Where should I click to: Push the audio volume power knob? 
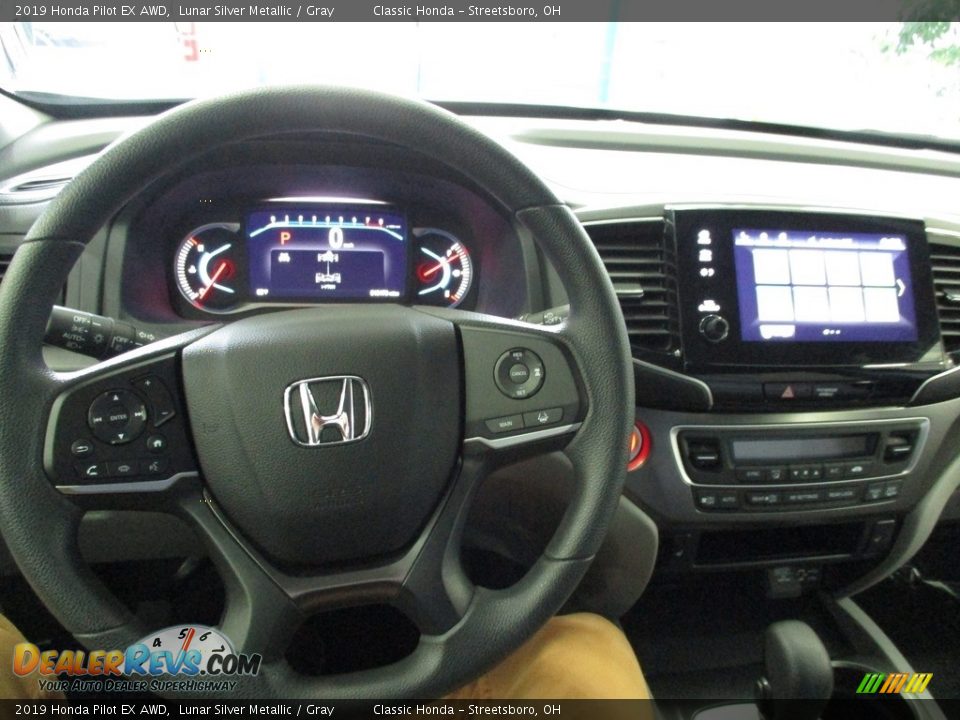point(714,328)
